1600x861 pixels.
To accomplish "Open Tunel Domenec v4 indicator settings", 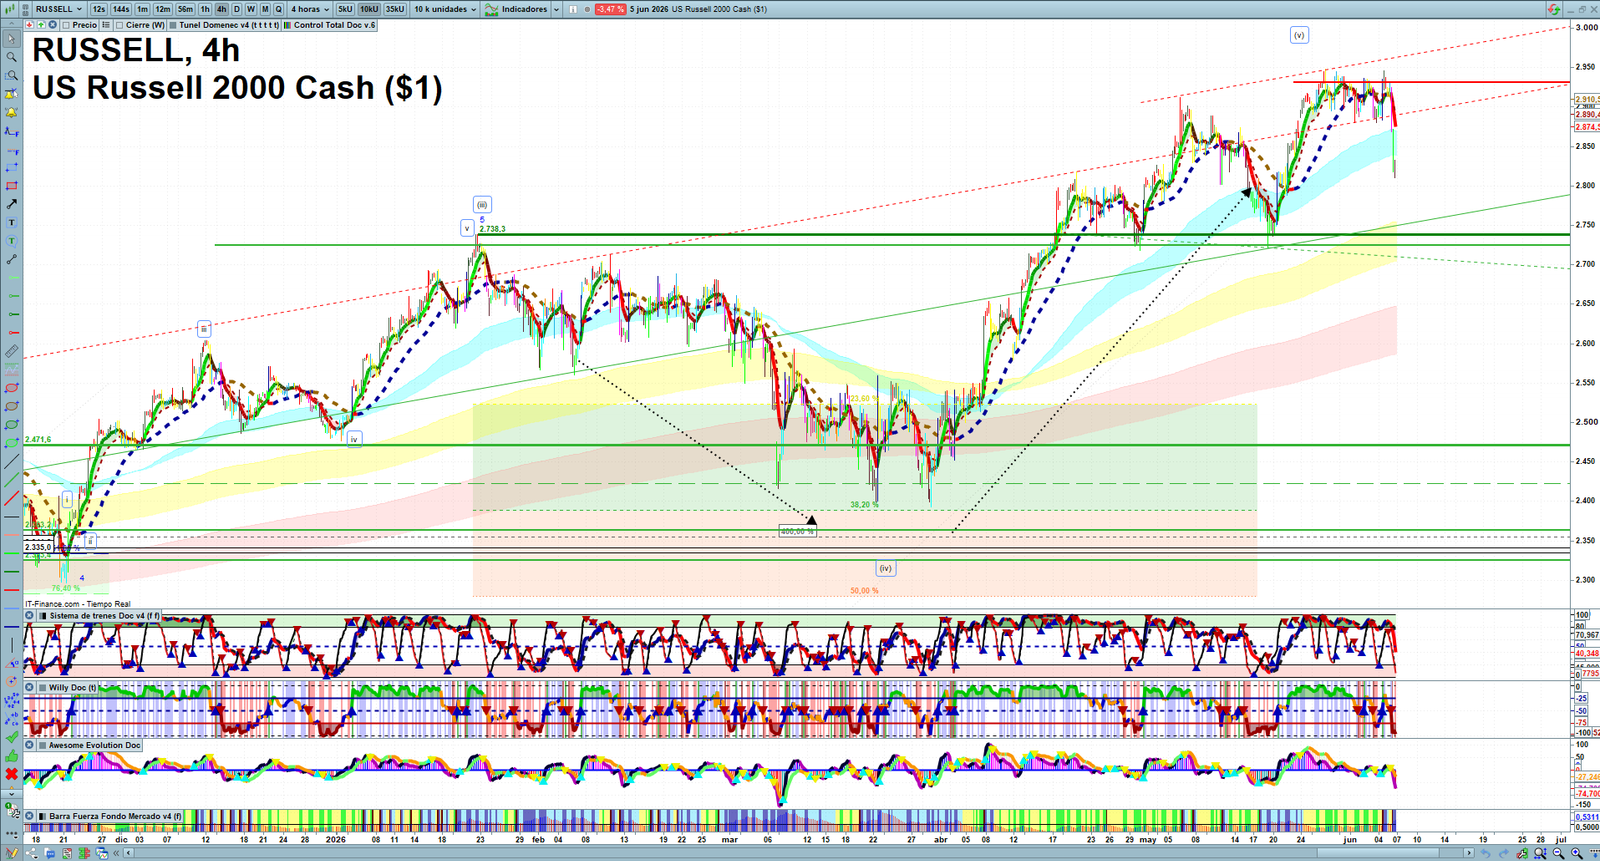I will tap(225, 25).
